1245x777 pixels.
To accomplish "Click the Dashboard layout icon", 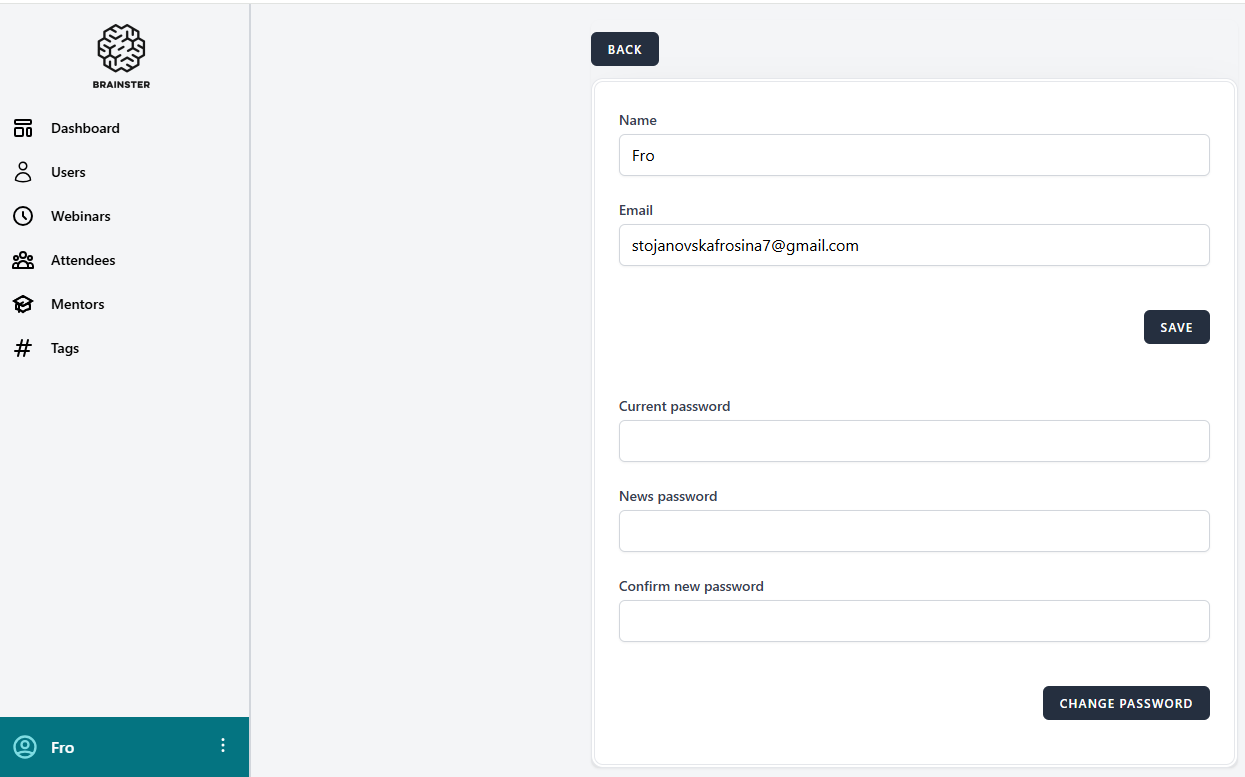I will (23, 128).
